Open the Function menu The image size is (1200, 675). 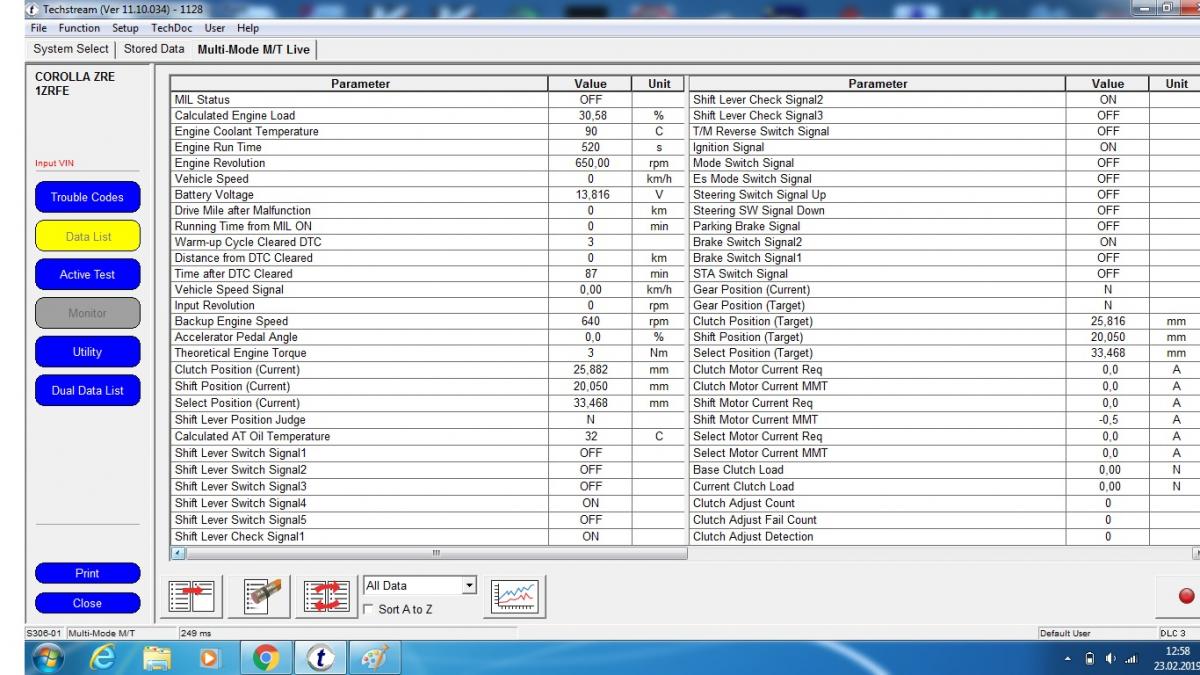tap(79, 28)
